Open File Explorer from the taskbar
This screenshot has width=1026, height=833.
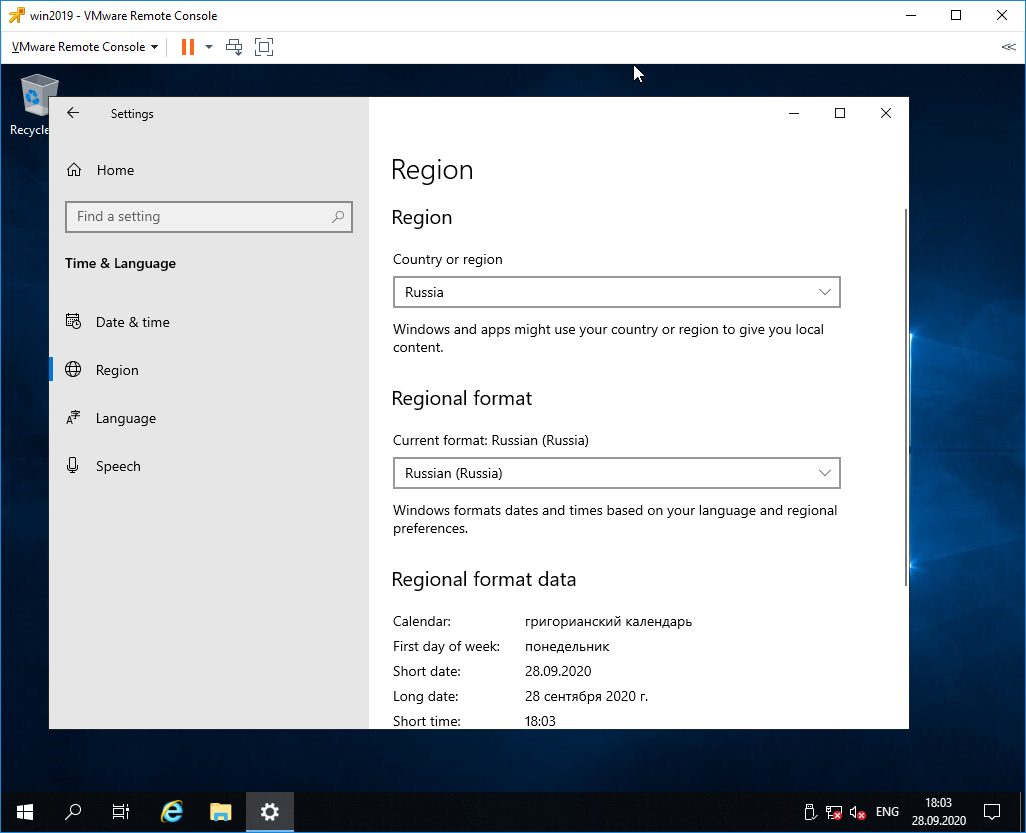[x=221, y=812]
